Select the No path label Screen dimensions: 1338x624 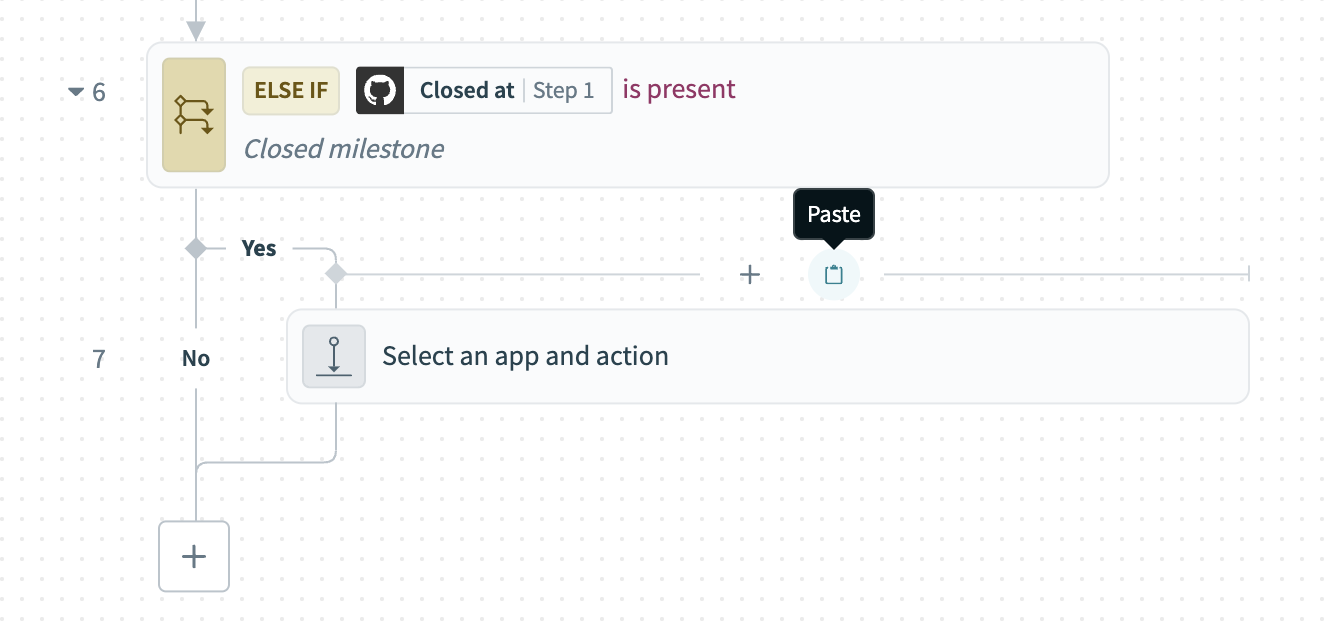point(196,358)
